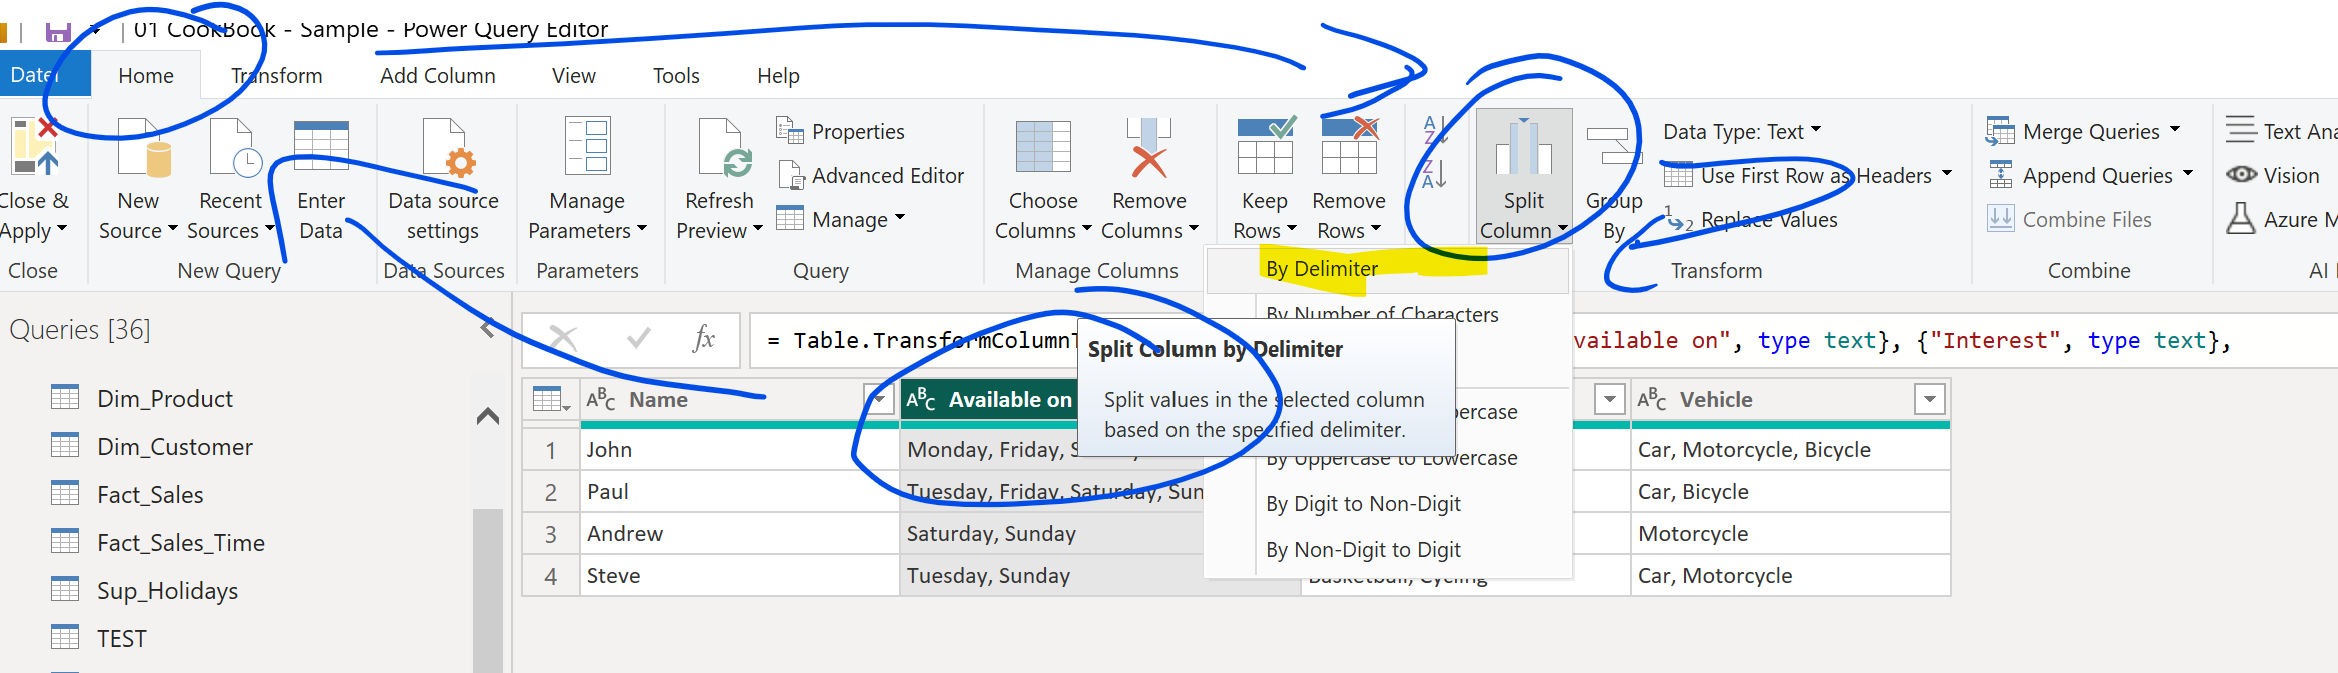Click the save icon in title bar
The image size is (2338, 673).
pos(58,32)
